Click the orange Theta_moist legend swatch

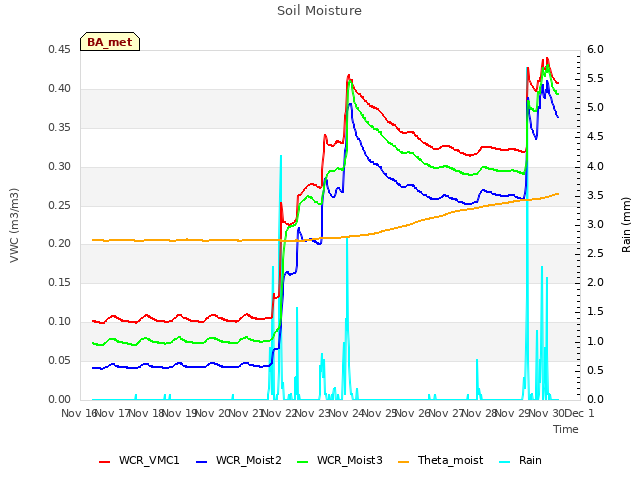403,462
